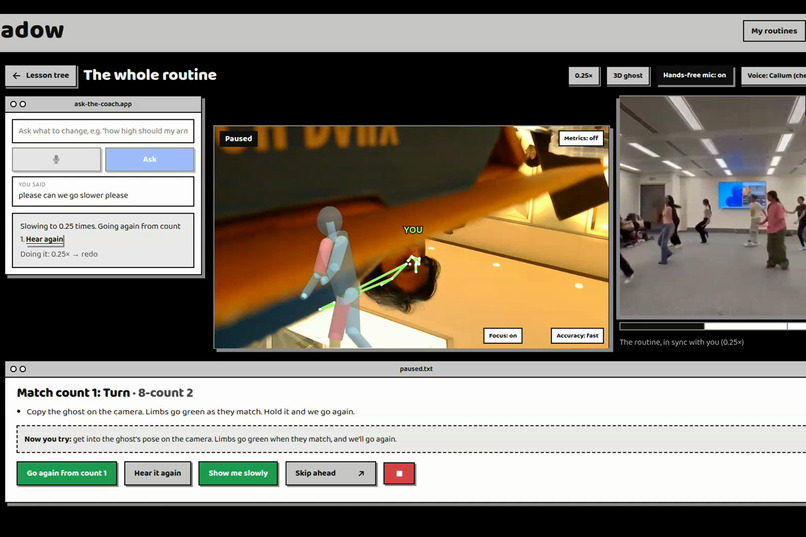Toggle Hands-free mic: on
This screenshot has height=537, width=806.
pos(694,75)
